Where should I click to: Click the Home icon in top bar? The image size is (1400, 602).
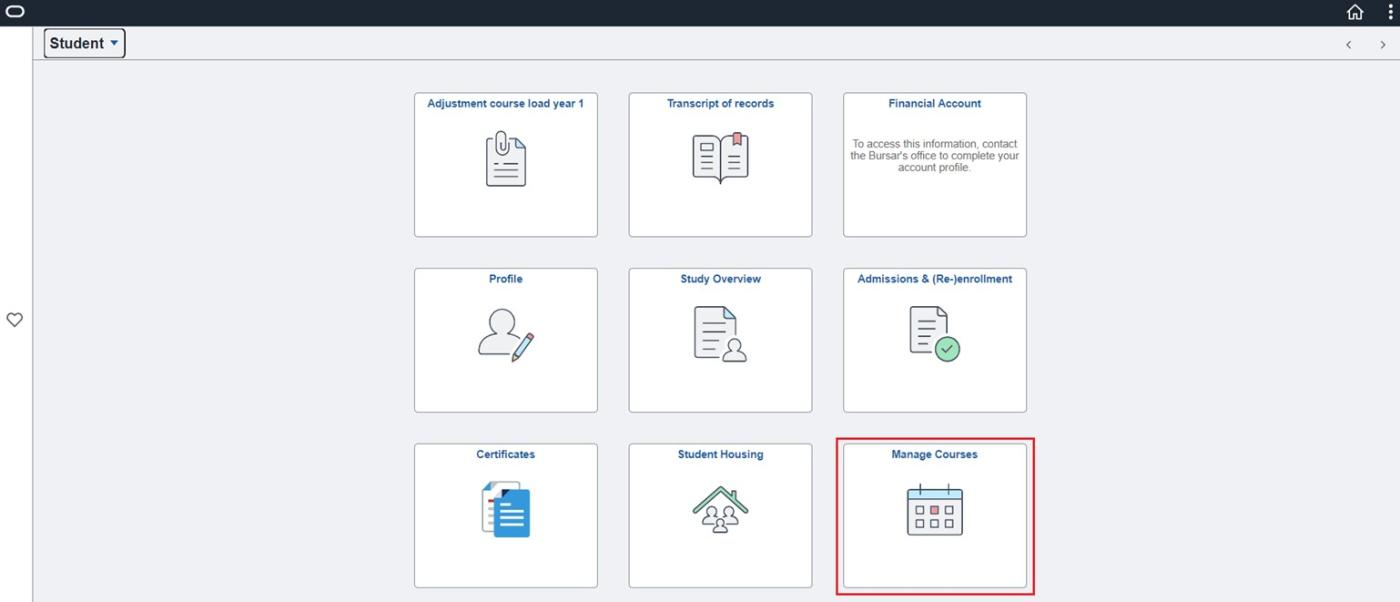(x=1355, y=12)
